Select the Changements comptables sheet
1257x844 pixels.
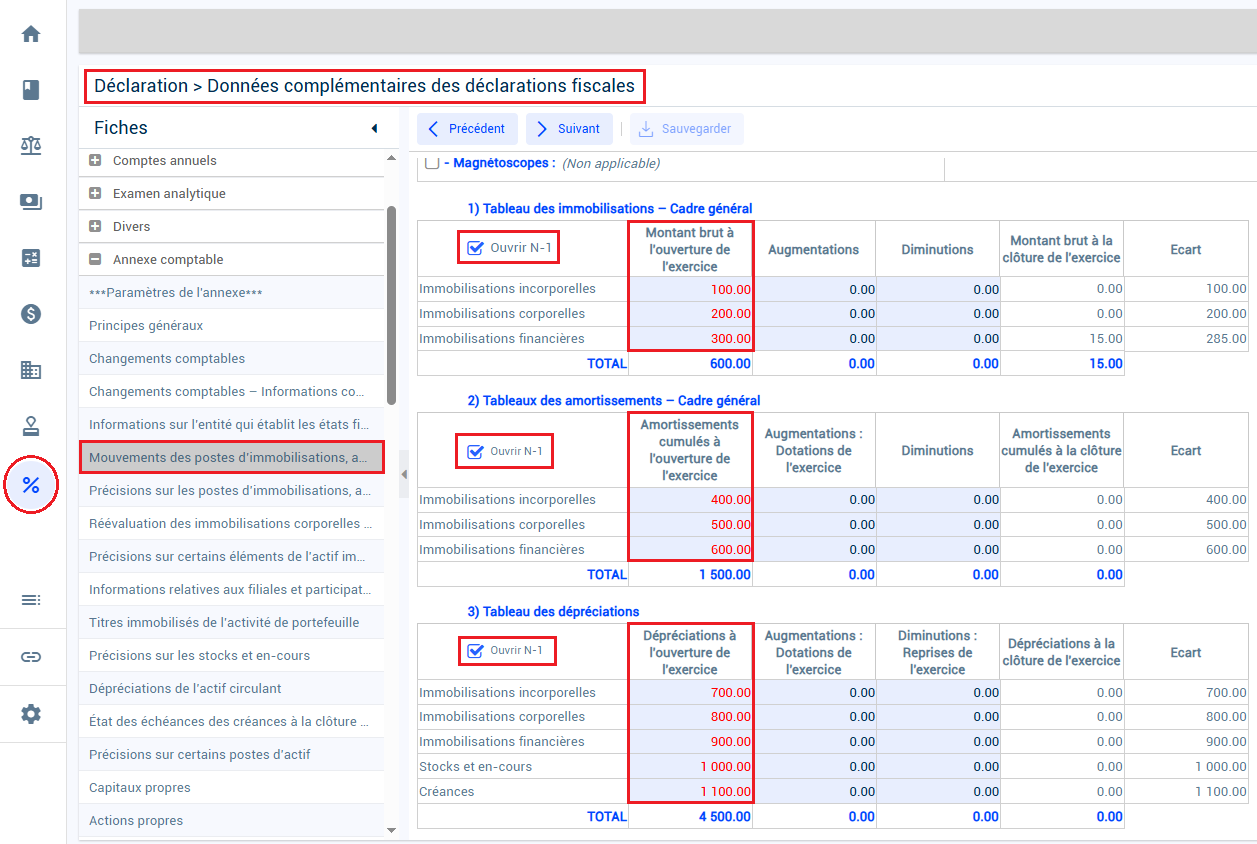click(x=231, y=359)
